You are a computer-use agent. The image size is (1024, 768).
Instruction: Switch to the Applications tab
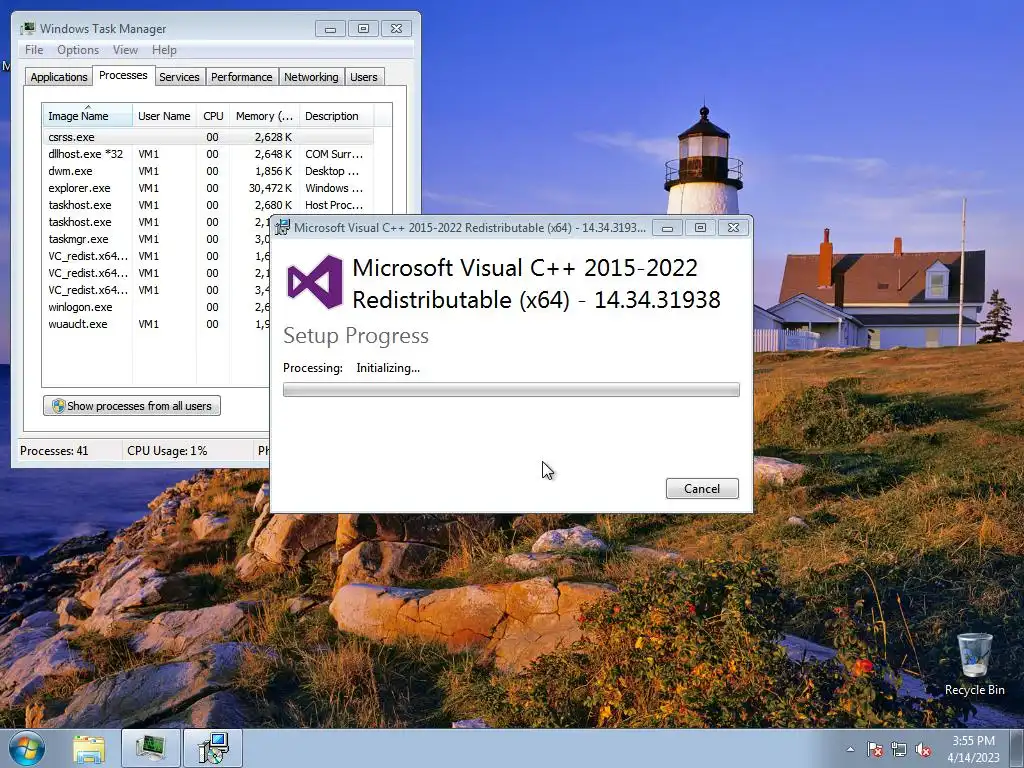pos(59,77)
